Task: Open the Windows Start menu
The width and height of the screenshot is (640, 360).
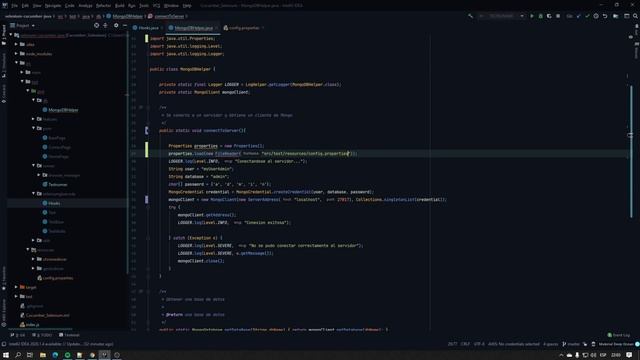Action: click(x=6, y=355)
